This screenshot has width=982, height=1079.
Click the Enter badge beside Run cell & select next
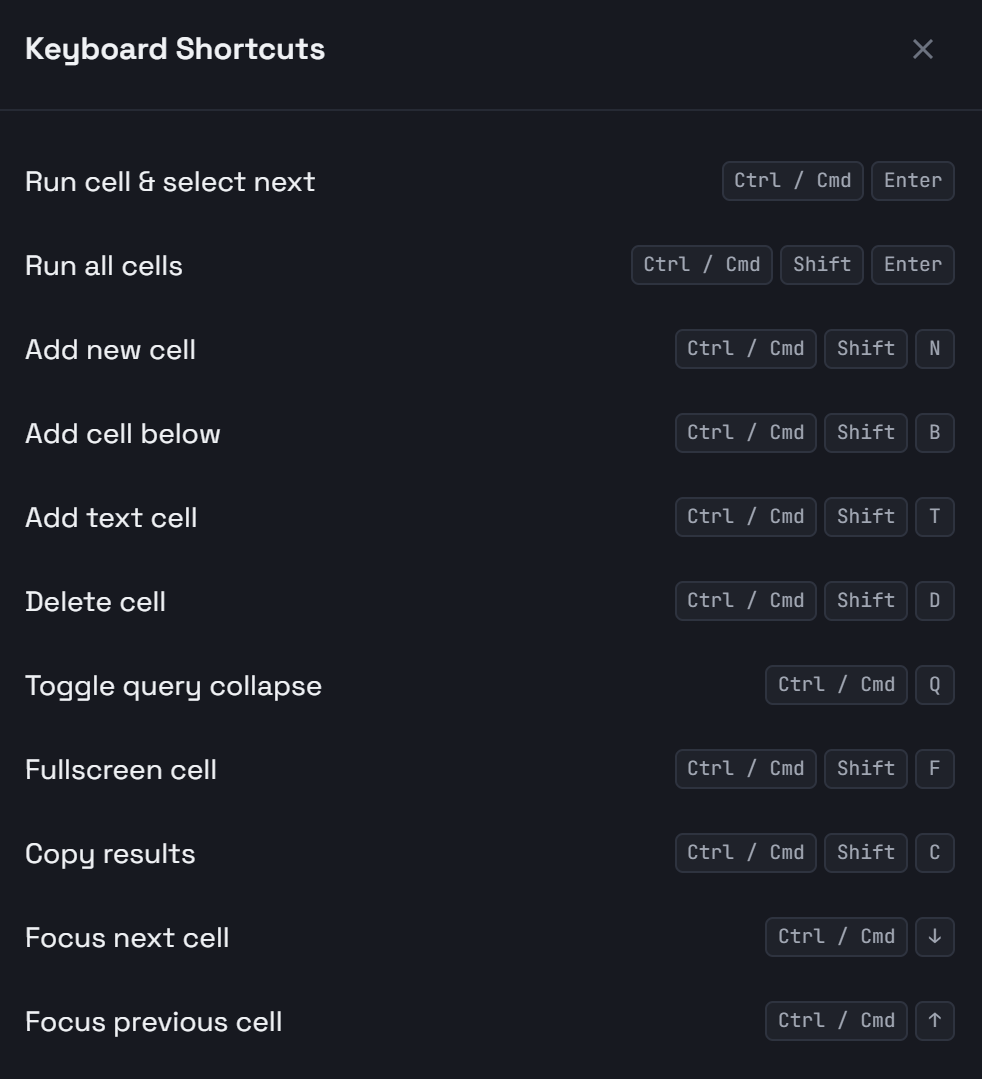(x=912, y=181)
